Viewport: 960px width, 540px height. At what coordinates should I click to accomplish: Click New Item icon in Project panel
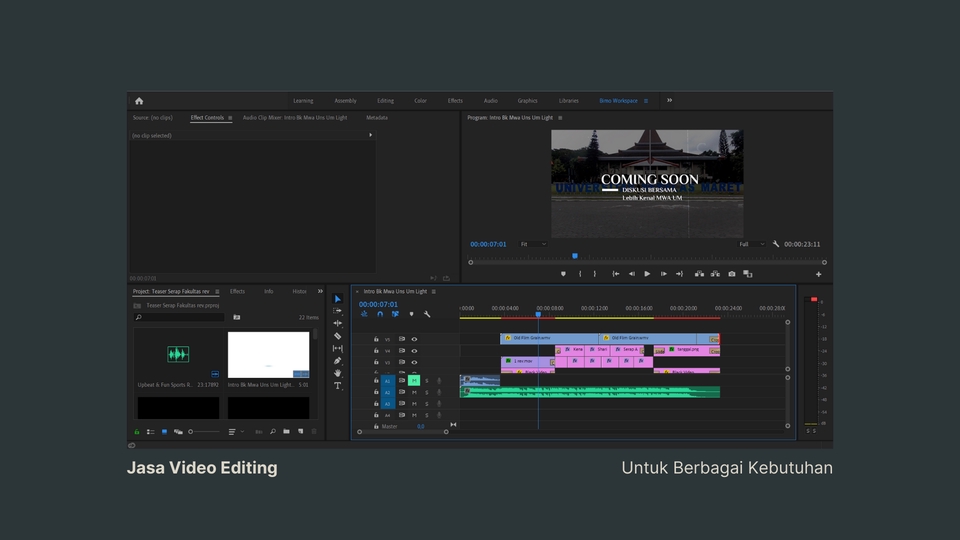tap(301, 432)
